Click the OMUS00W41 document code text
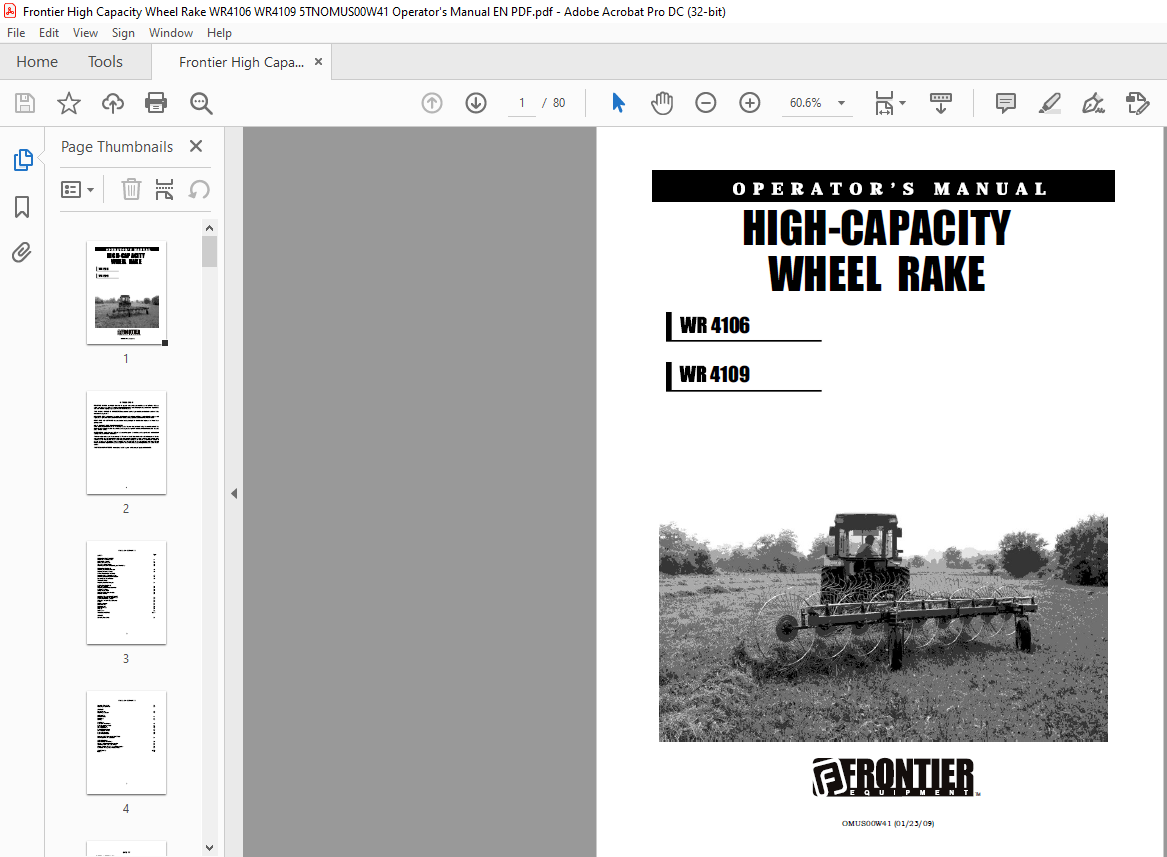This screenshot has height=857, width=1167. point(887,823)
